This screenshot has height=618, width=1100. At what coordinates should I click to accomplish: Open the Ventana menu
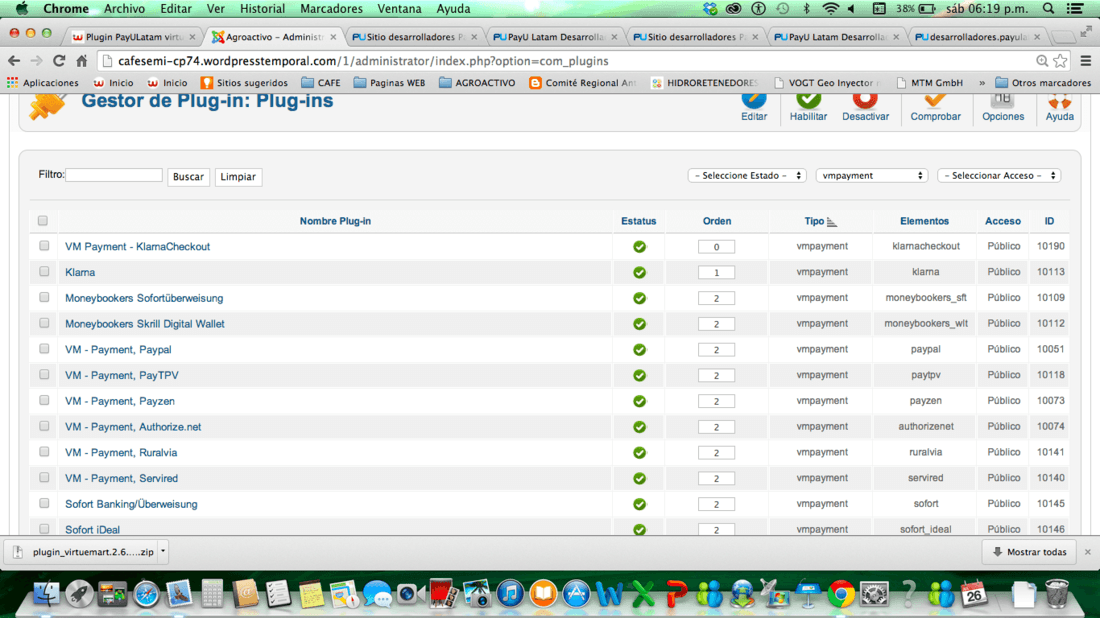399,8
